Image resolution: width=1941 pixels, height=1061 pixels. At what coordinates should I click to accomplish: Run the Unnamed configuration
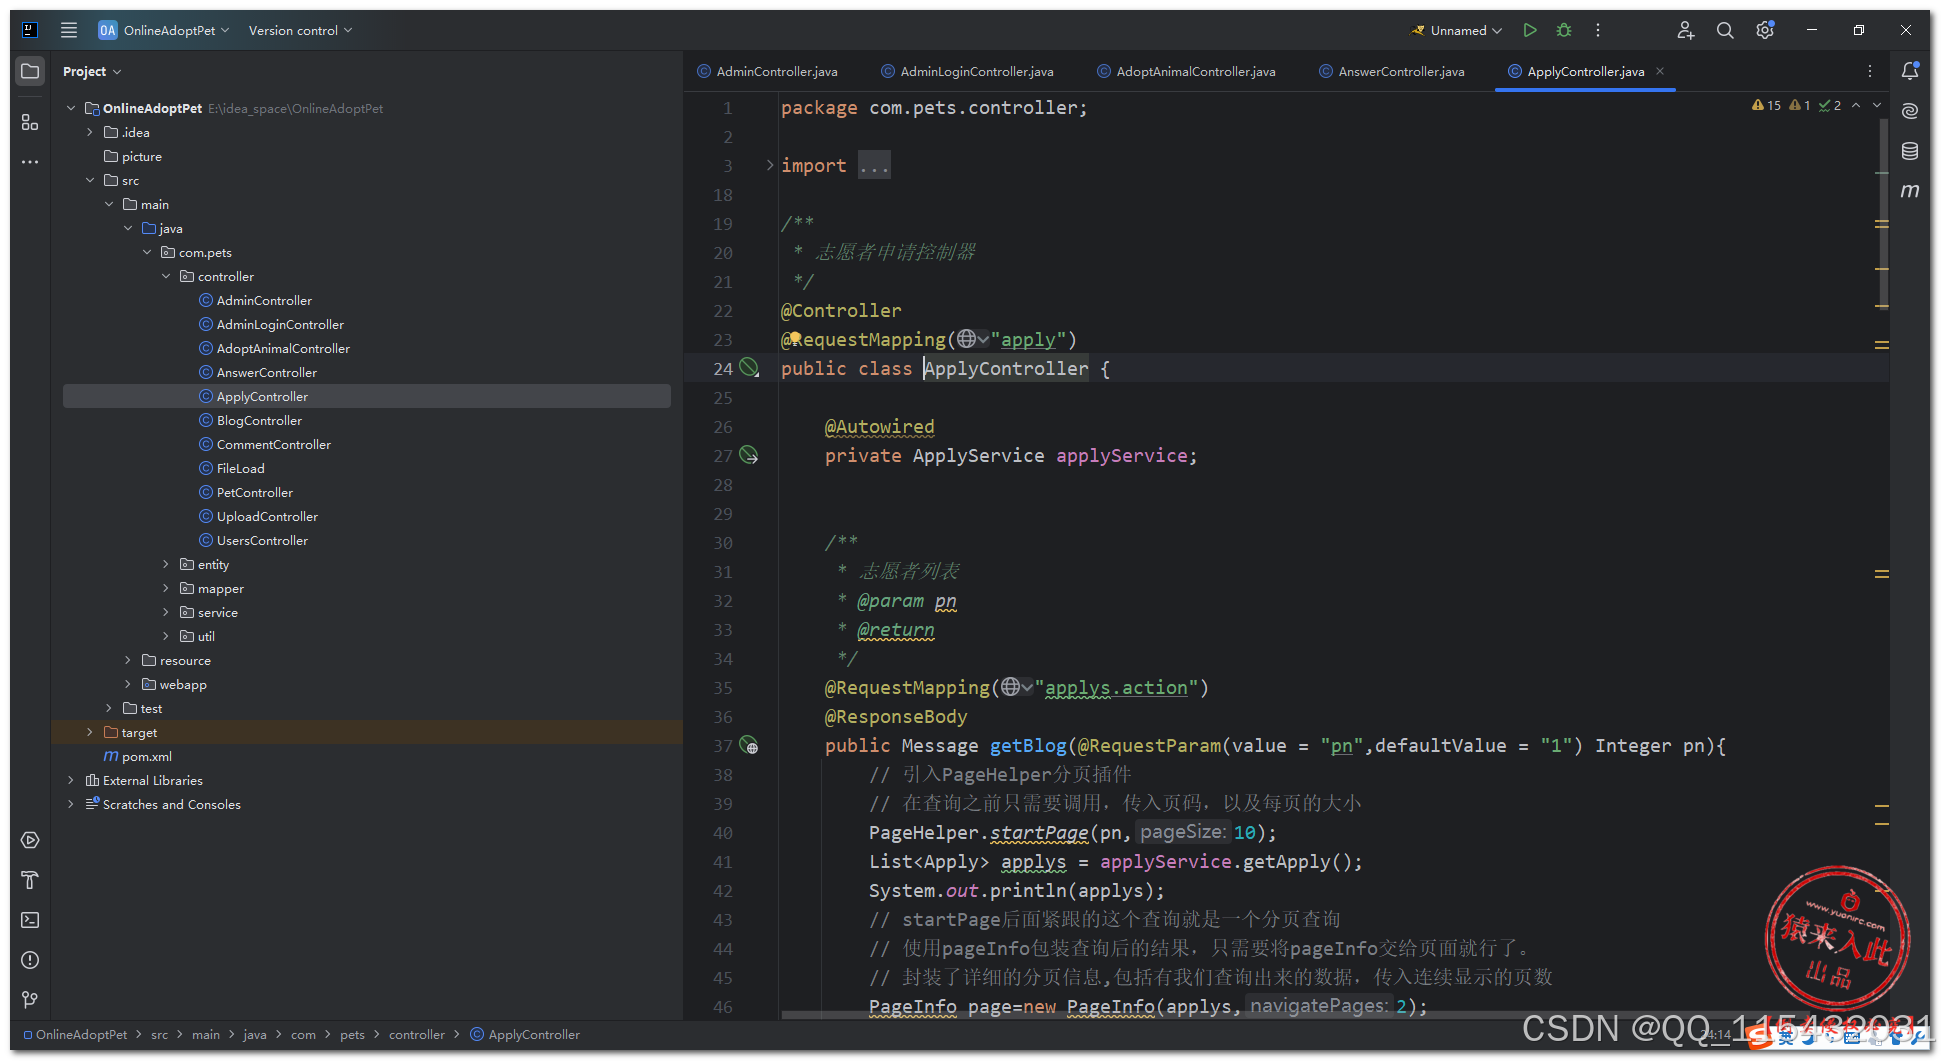tap(1529, 30)
